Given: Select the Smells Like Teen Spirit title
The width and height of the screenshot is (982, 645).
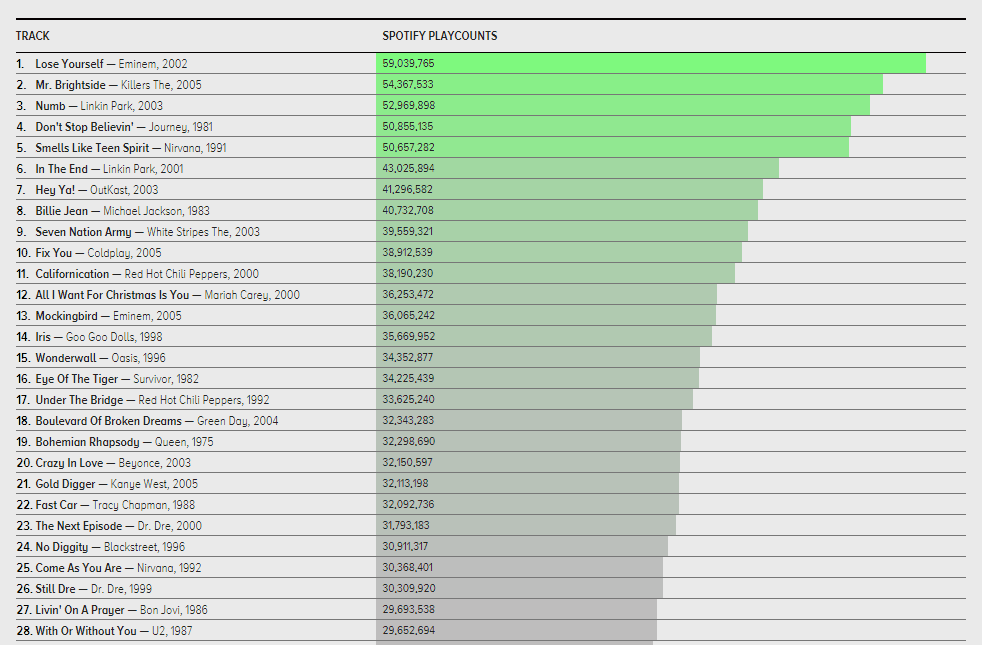Looking at the screenshot, I should [93, 148].
